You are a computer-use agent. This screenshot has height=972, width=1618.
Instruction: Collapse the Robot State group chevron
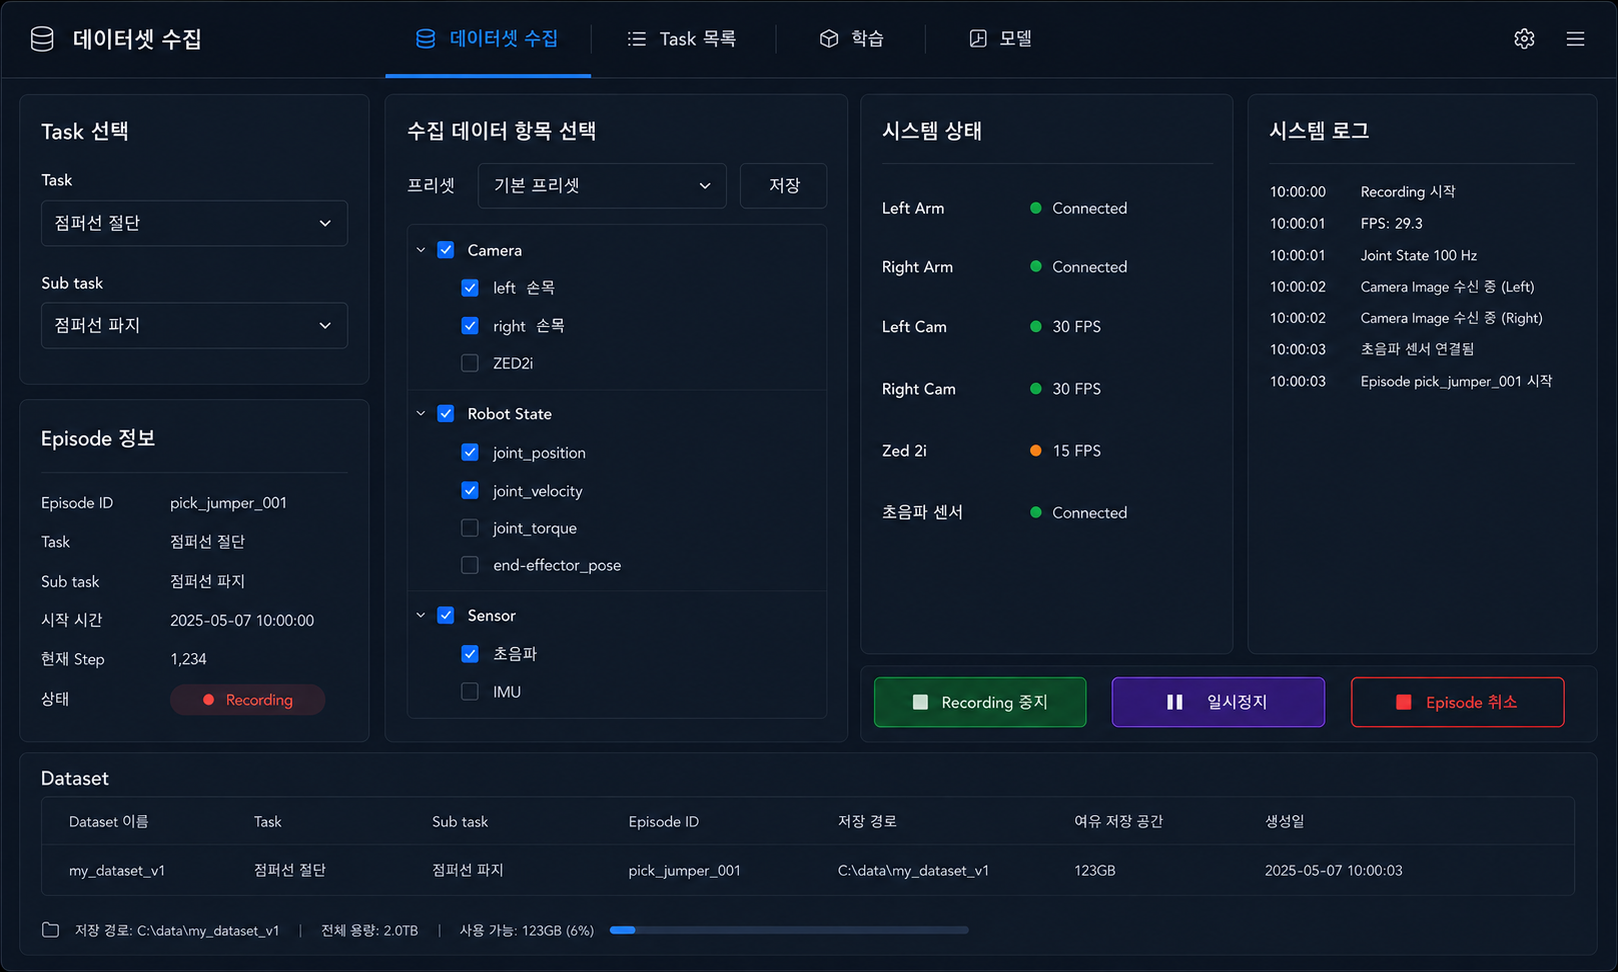pyautogui.click(x=421, y=414)
